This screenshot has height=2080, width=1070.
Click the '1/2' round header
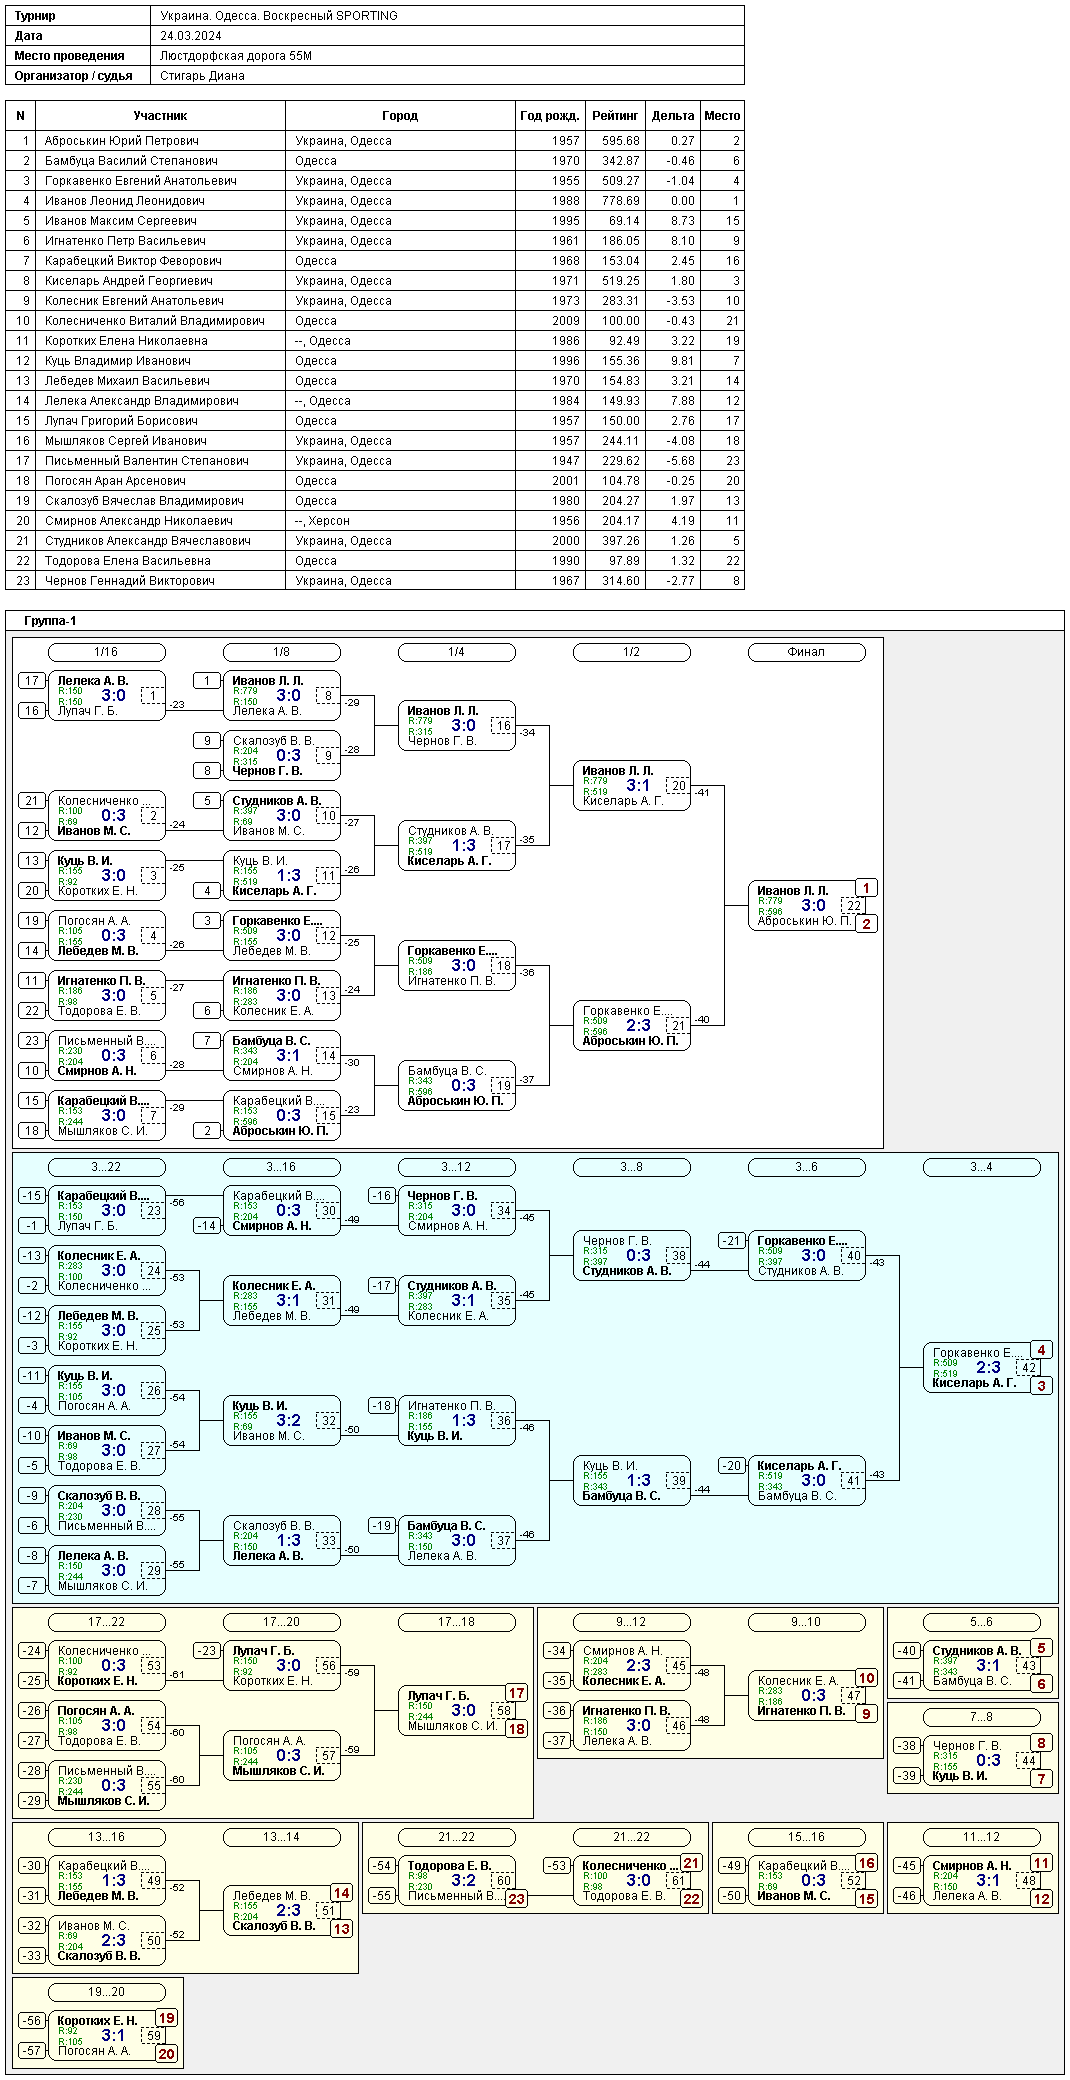(631, 652)
